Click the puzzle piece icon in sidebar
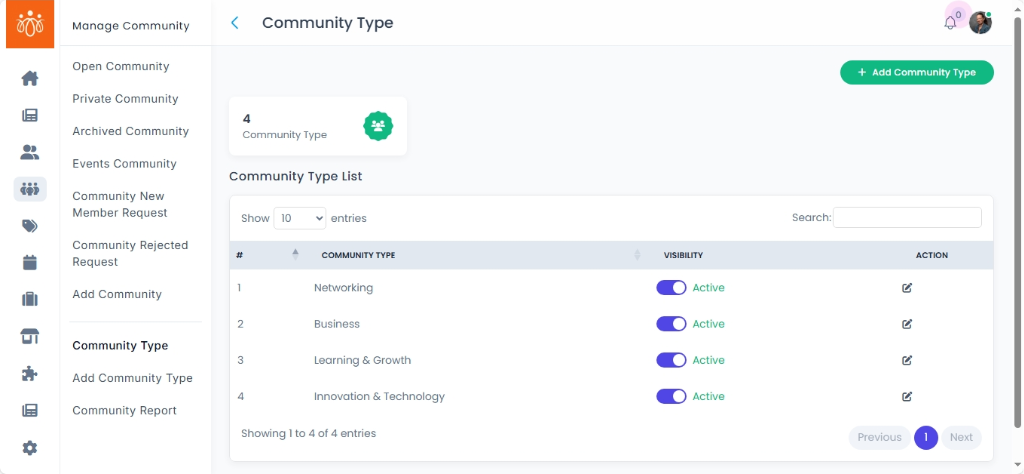Viewport: 1024px width, 474px height. click(x=30, y=374)
